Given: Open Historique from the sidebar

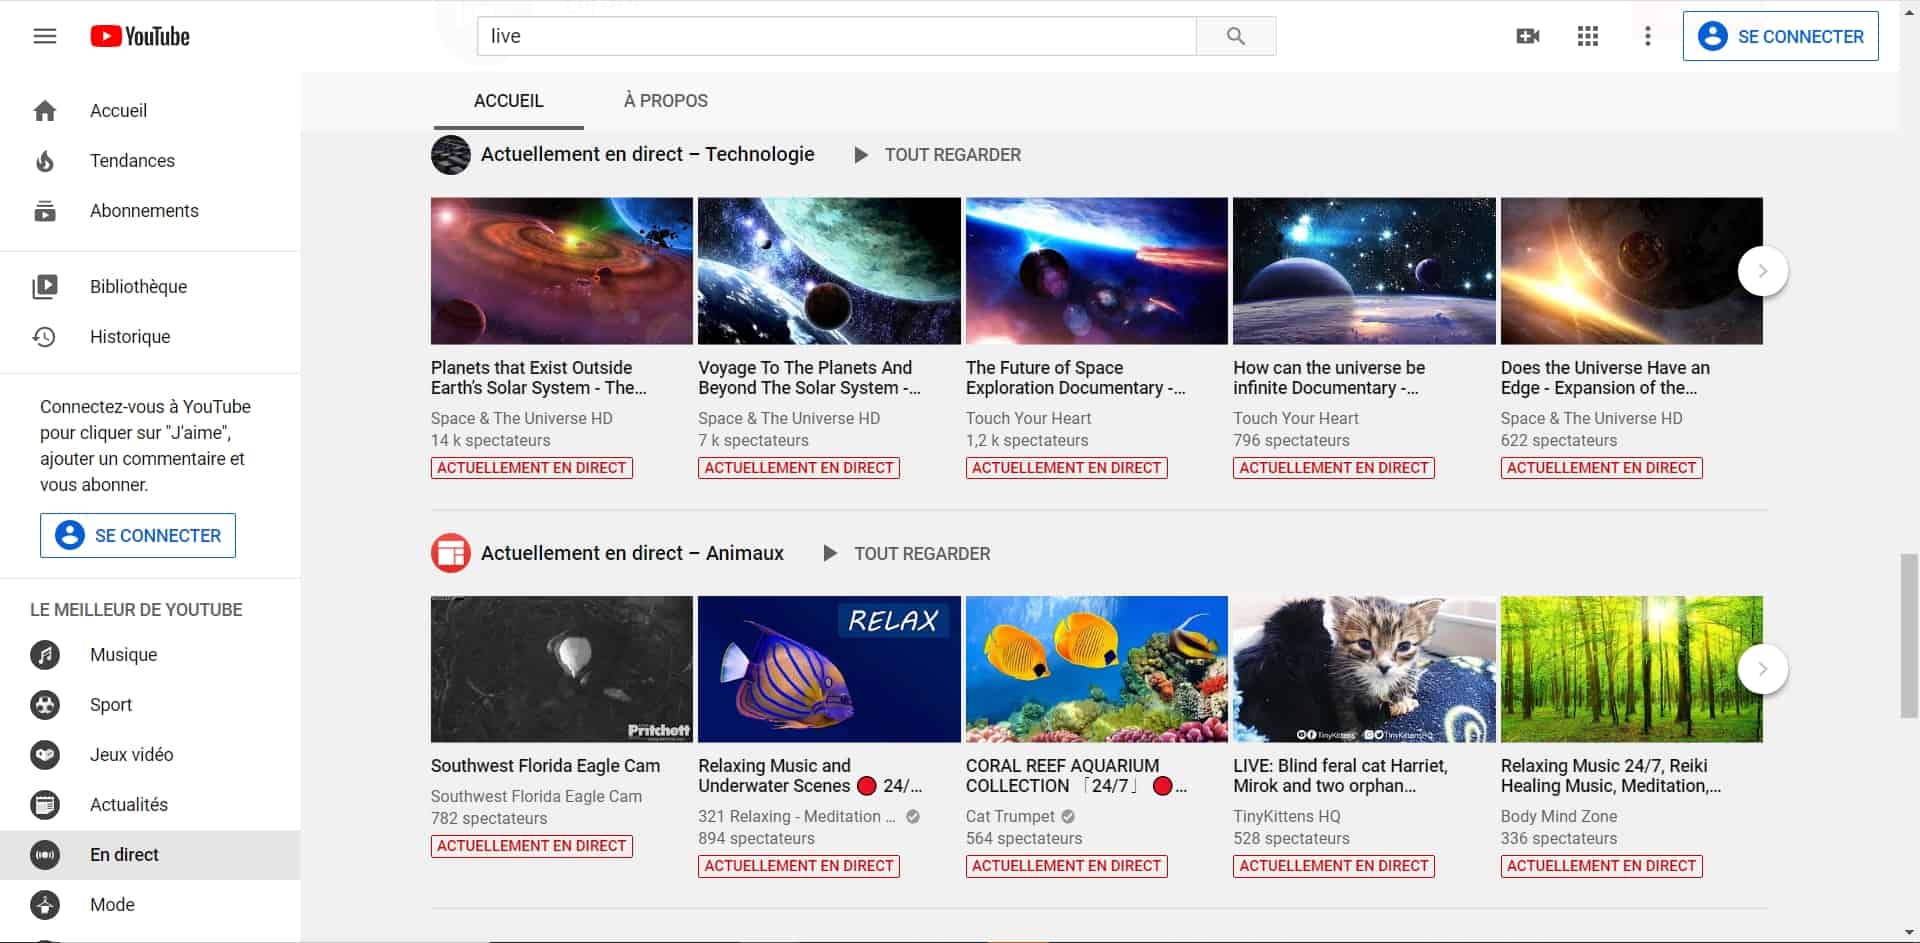Looking at the screenshot, I should [x=130, y=337].
